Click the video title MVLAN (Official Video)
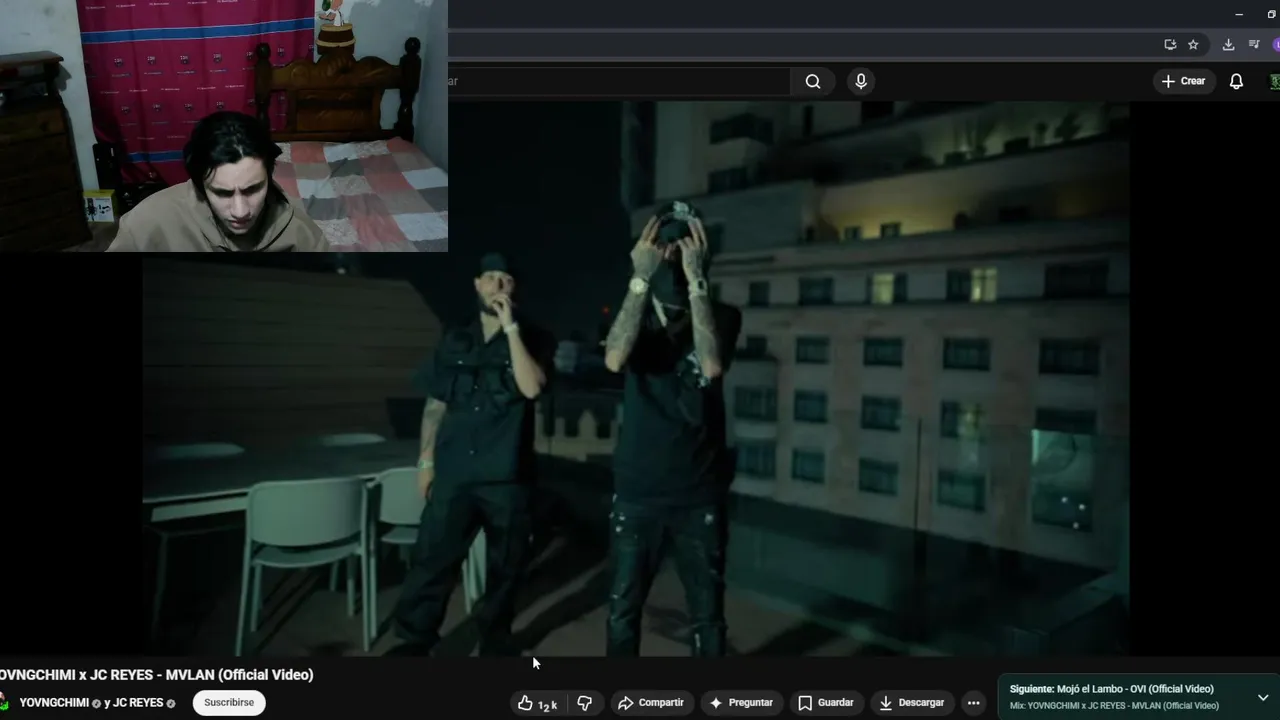The height and width of the screenshot is (720, 1280). pyautogui.click(x=156, y=675)
